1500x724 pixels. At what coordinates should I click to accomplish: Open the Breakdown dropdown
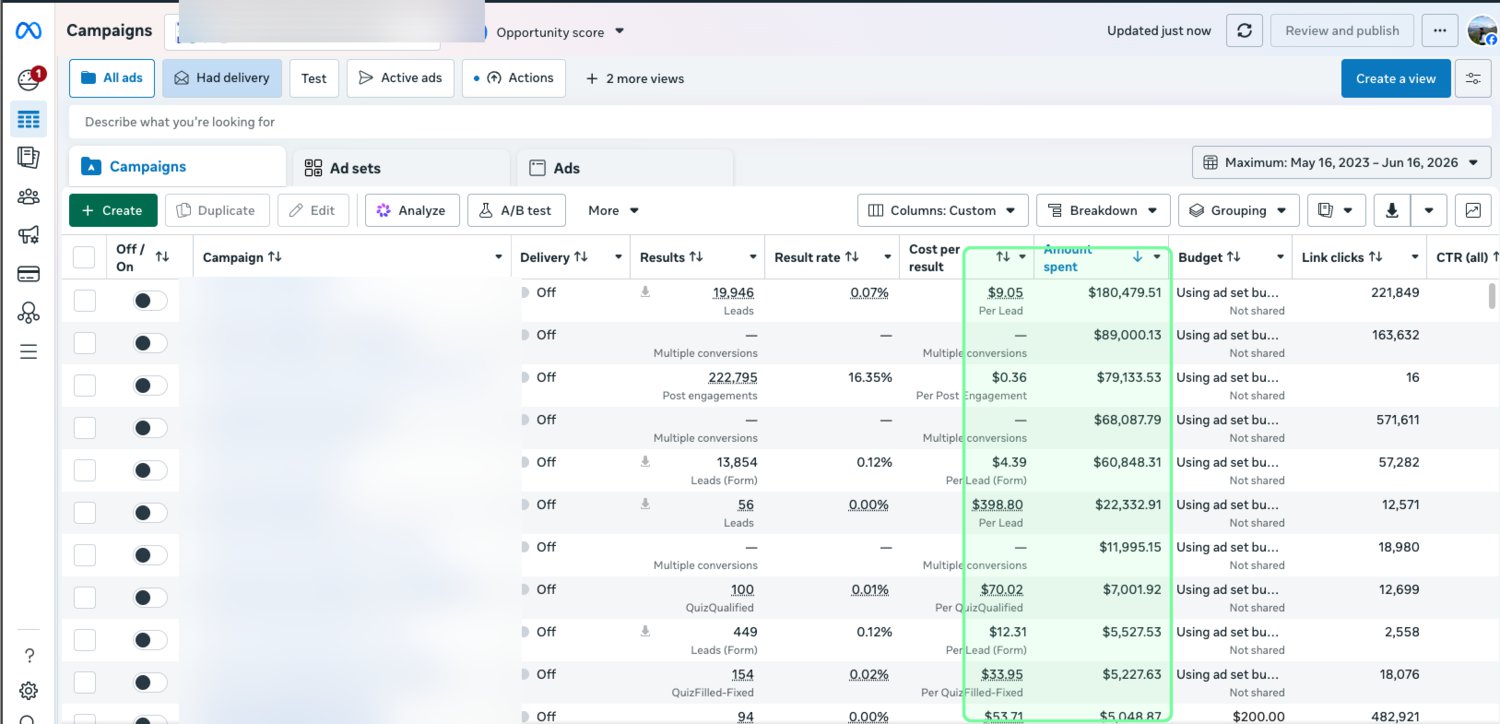coord(1103,211)
